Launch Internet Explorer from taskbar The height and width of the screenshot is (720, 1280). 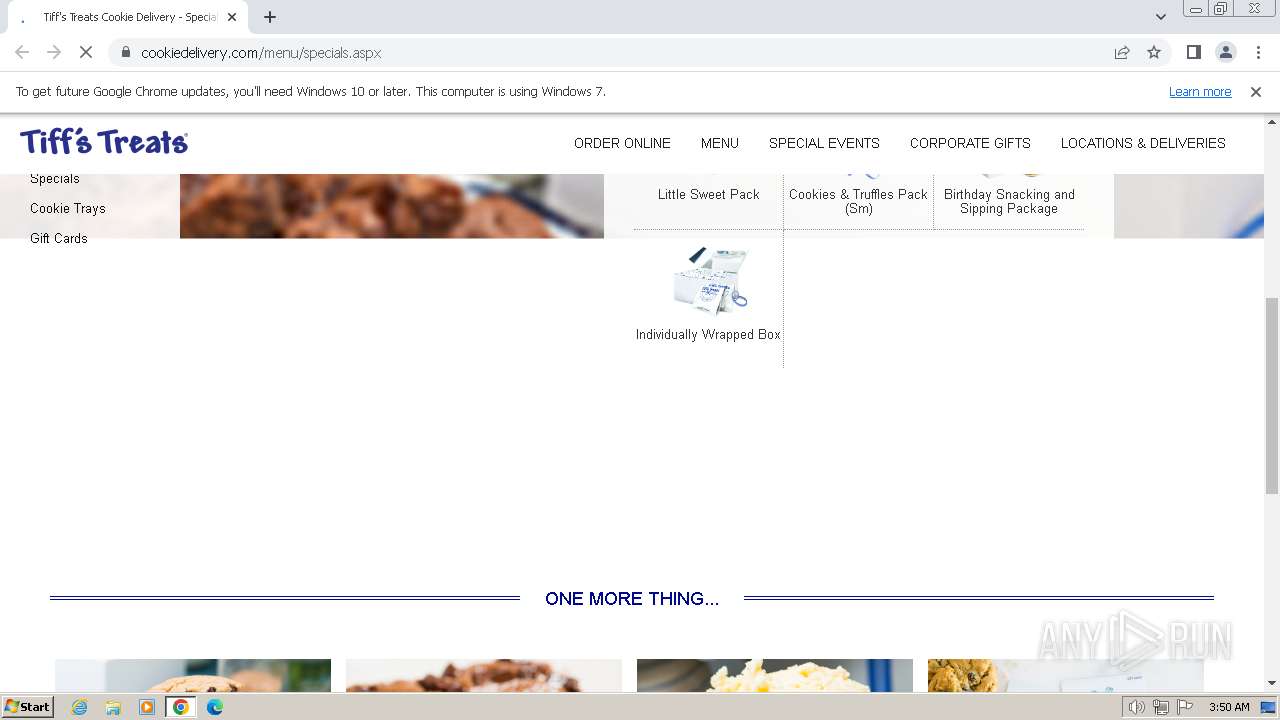tap(79, 707)
